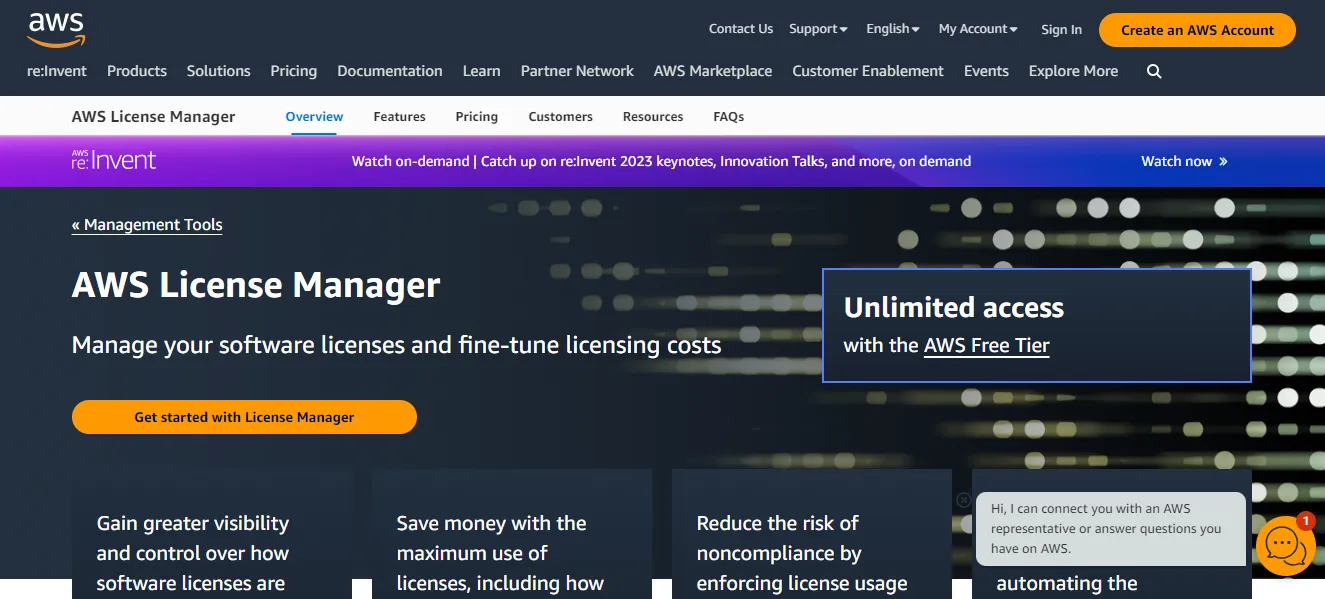The image size is (1325, 599).
Task: Expand the My Account dropdown
Action: point(978,29)
